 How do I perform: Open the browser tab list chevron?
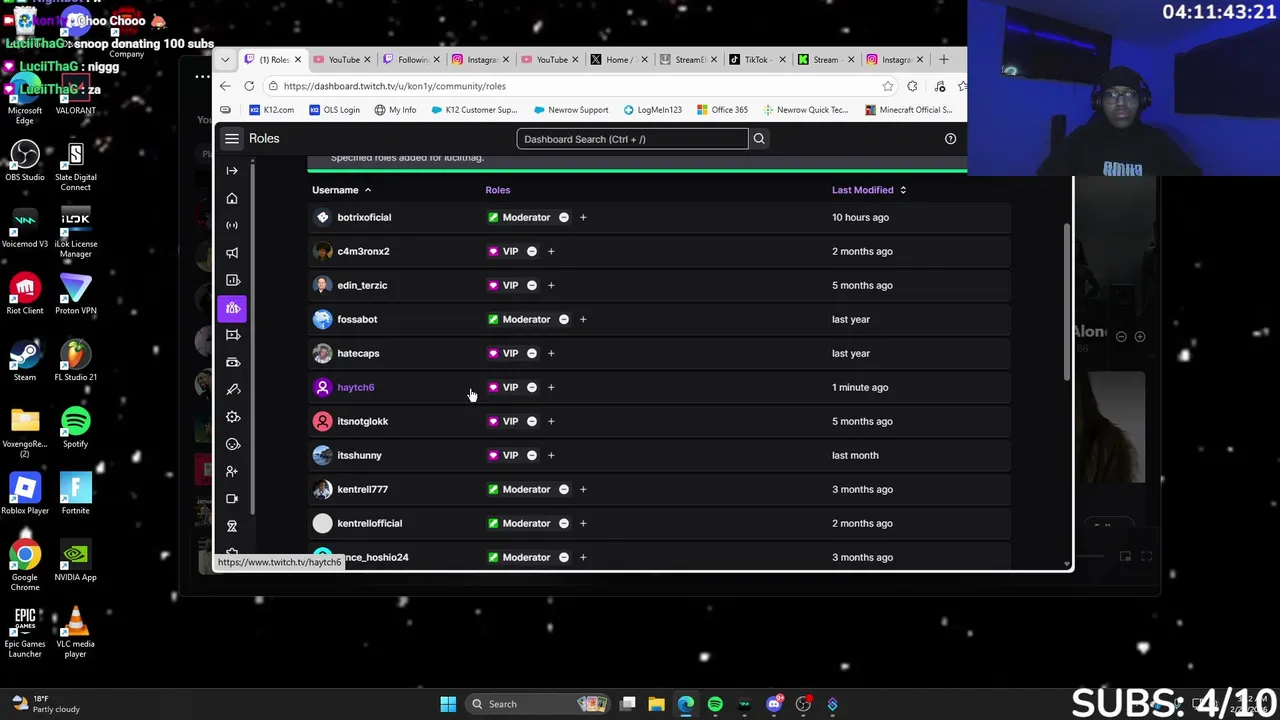(225, 59)
